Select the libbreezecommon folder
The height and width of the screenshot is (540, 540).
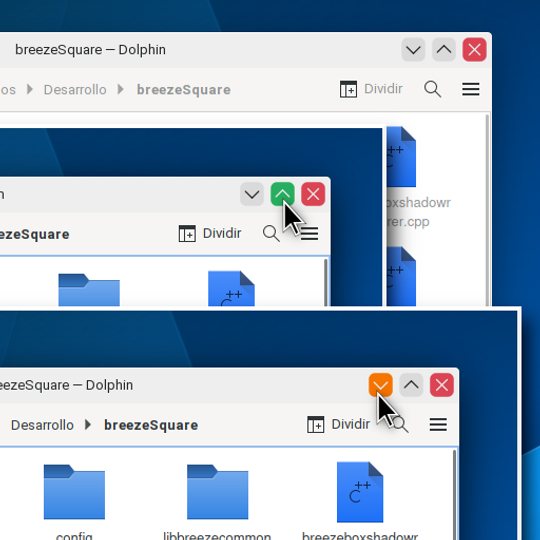click(x=217, y=492)
